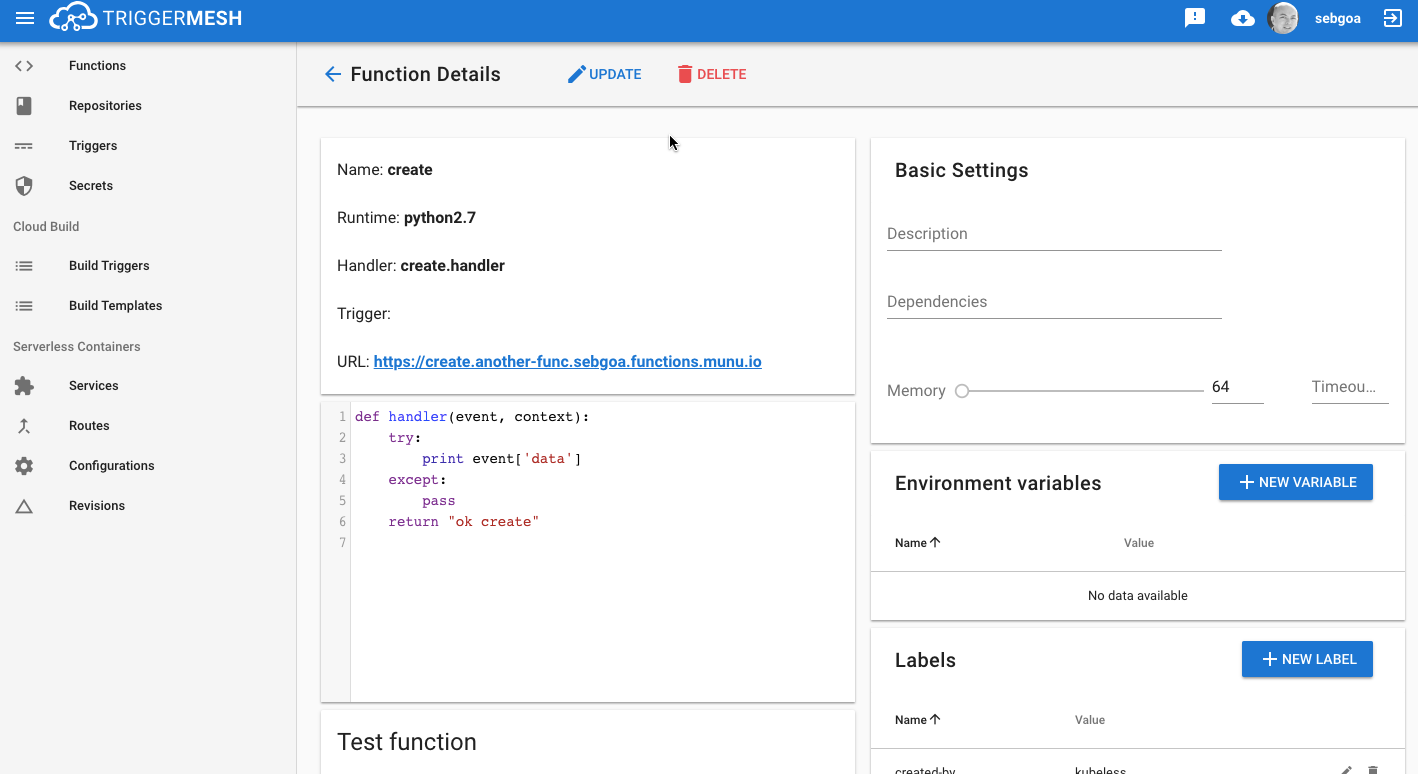The width and height of the screenshot is (1418, 774).
Task: Click the Functions code brackets icon
Action: pyautogui.click(x=24, y=66)
